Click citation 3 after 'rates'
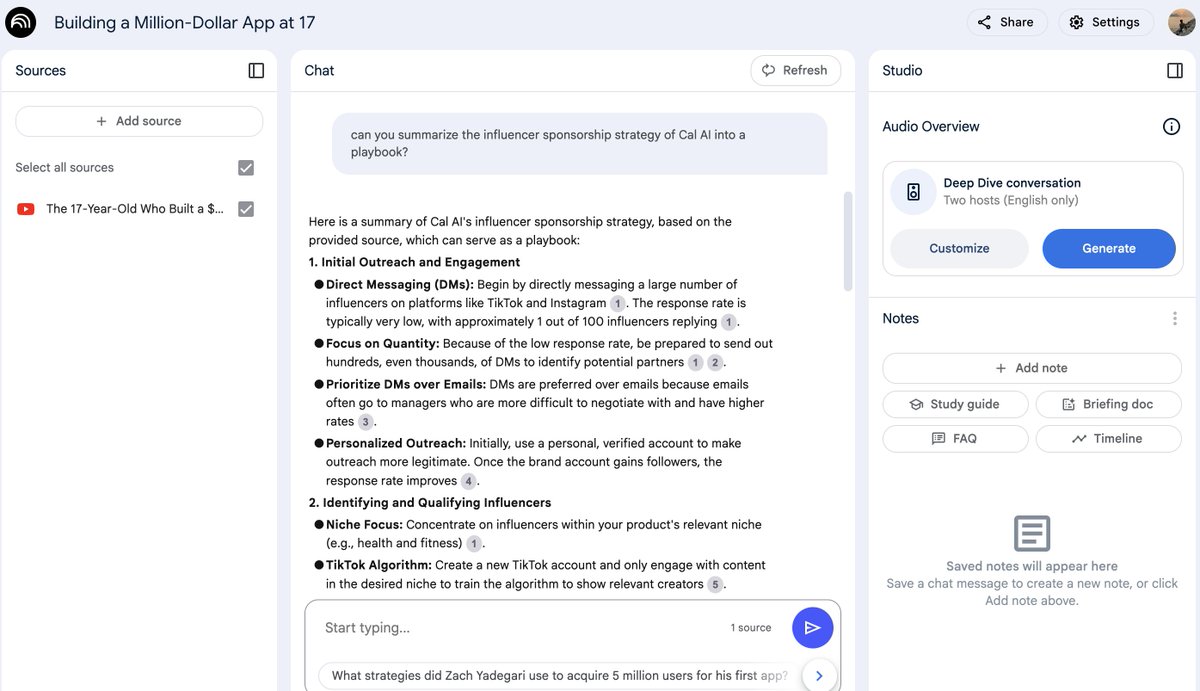1200x691 pixels. click(x=366, y=422)
